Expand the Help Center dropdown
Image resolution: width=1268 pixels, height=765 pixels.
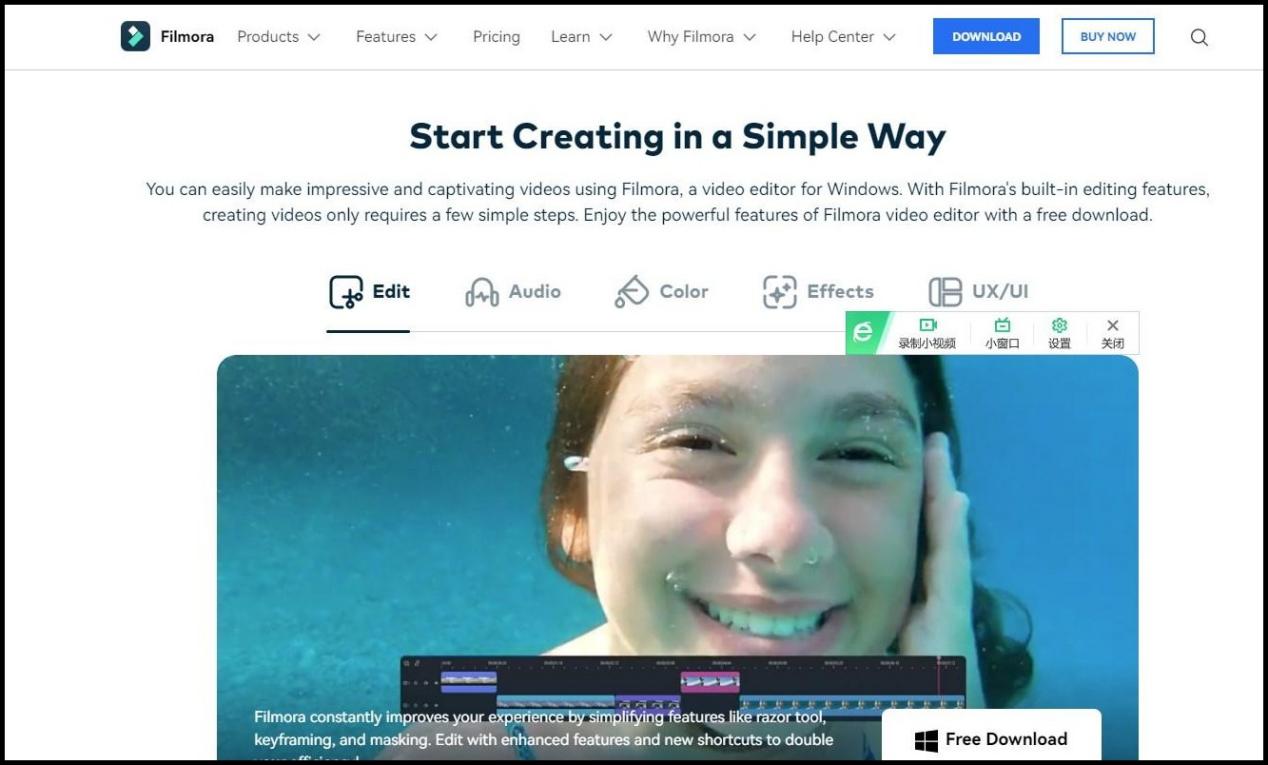tap(844, 37)
